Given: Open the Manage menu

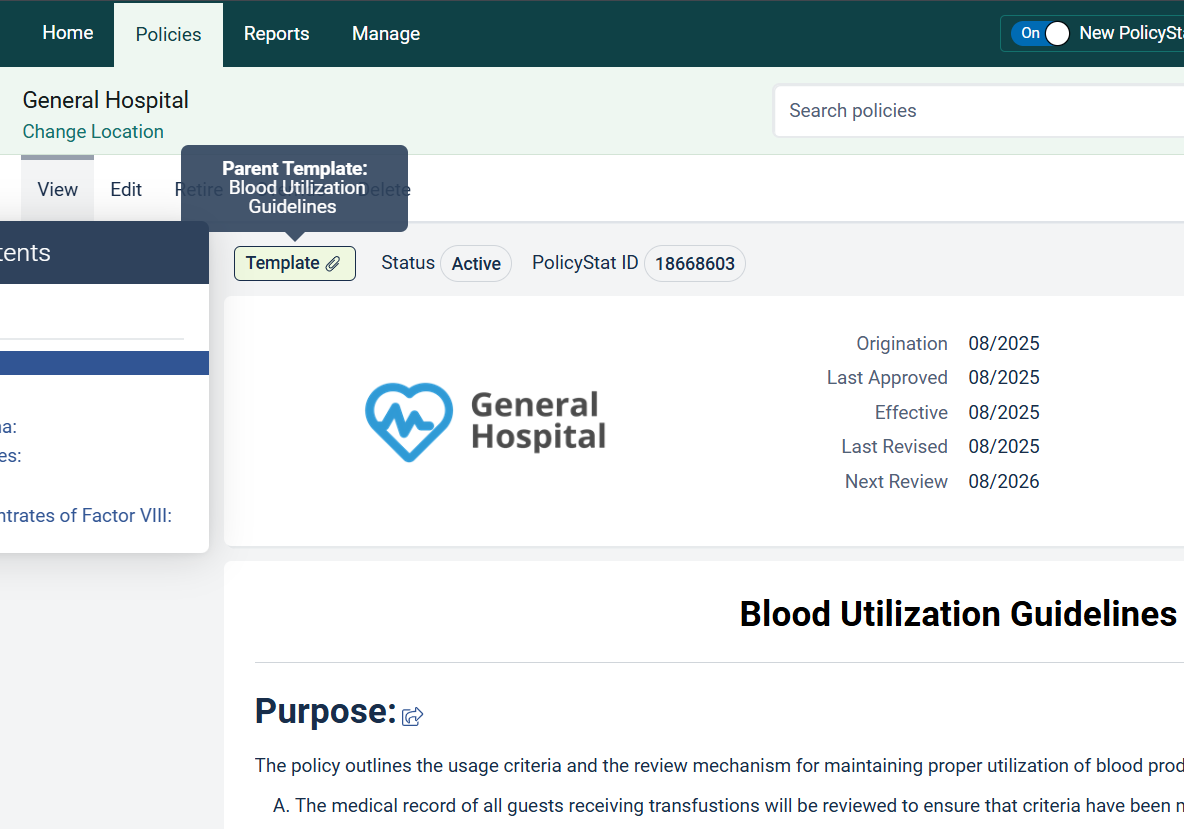Looking at the screenshot, I should coord(386,34).
